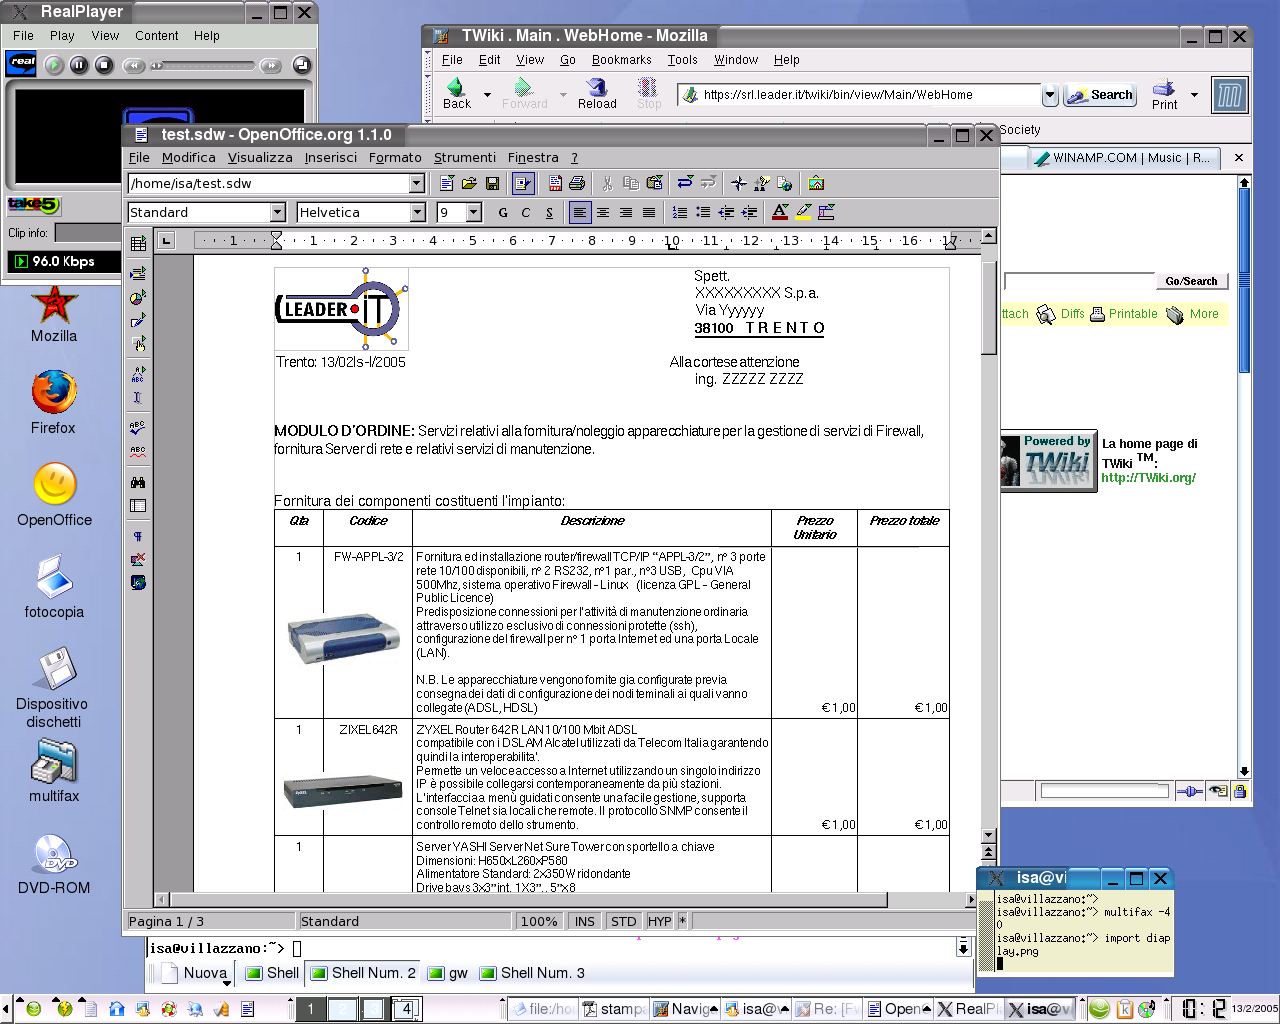Click the Insert table icon in left toolbar
The image size is (1280, 1024).
coord(138,244)
